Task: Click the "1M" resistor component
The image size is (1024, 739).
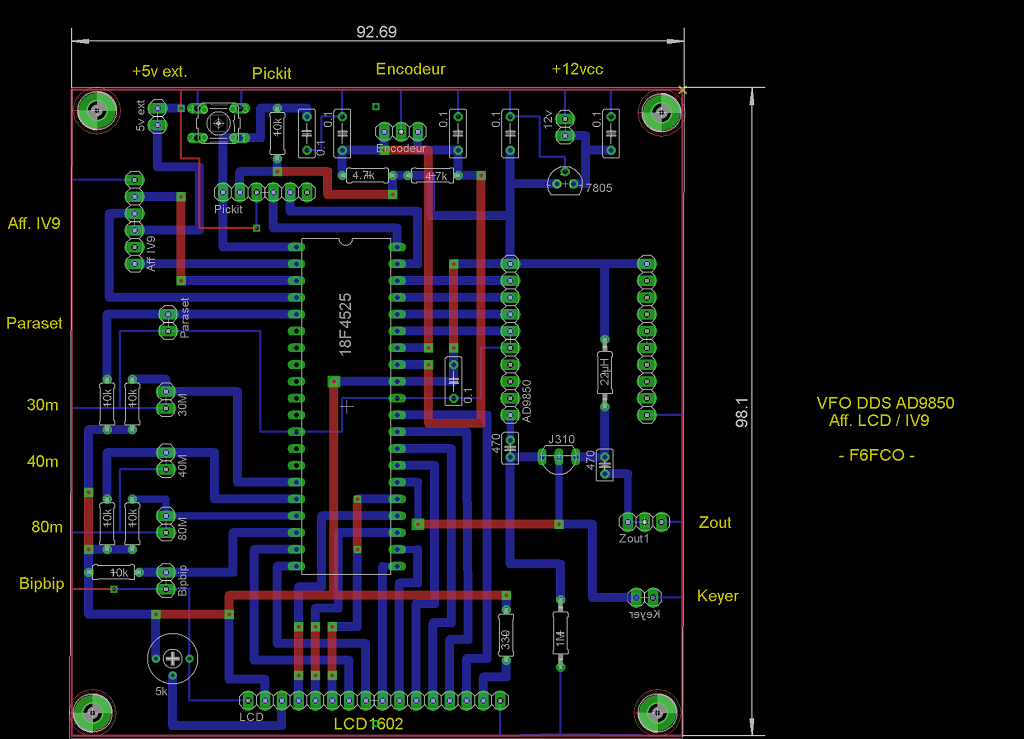Action: coord(560,634)
